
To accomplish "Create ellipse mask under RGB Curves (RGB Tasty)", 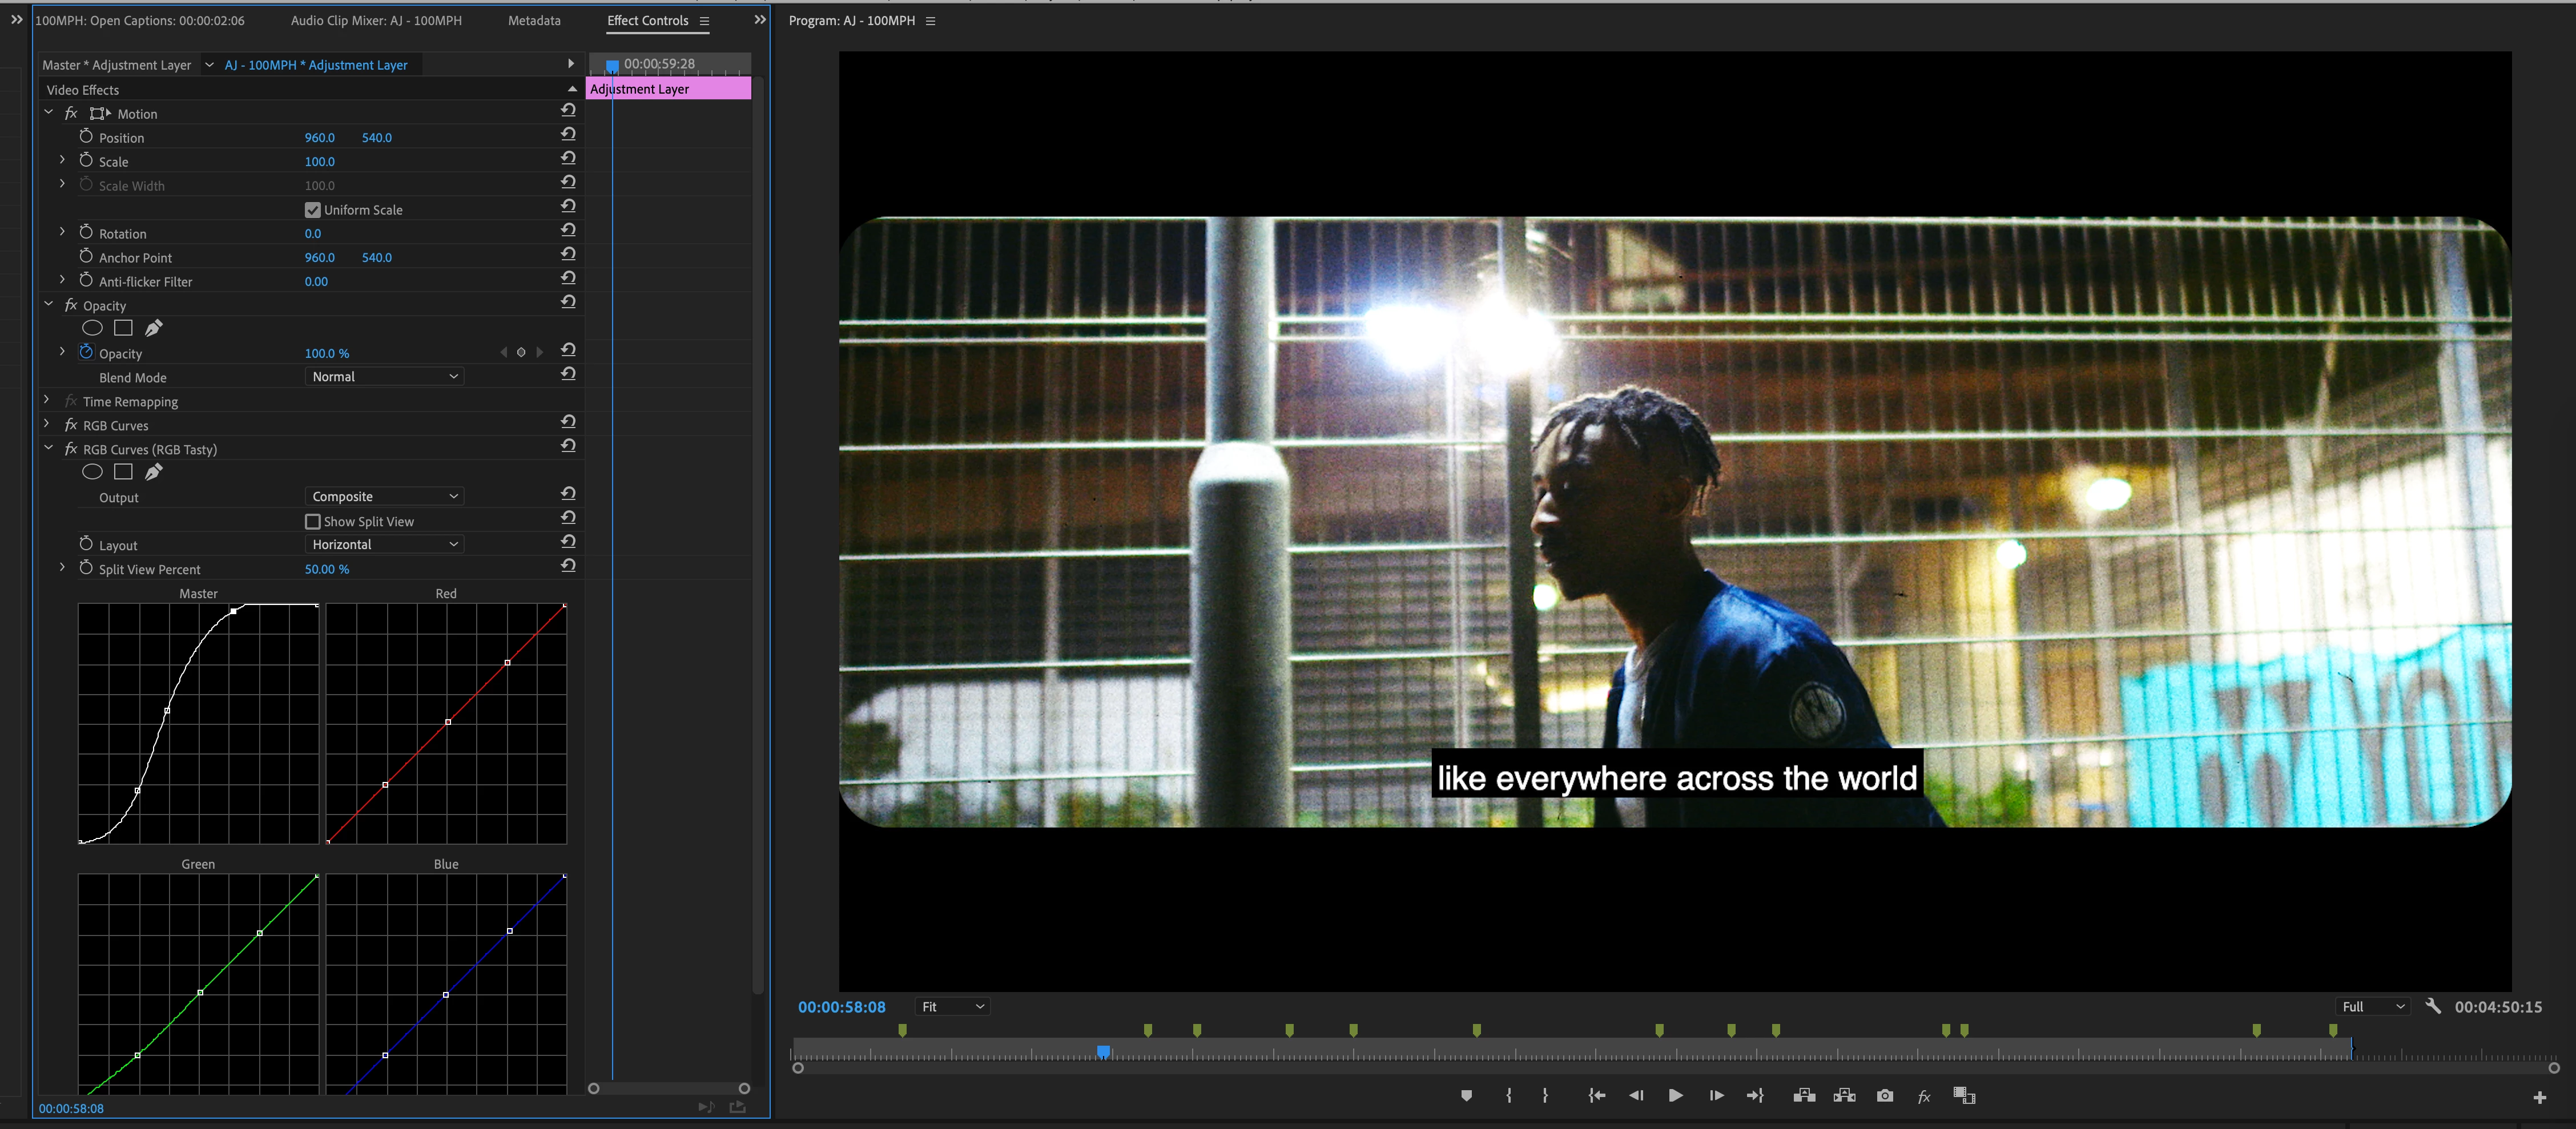I will click(92, 472).
